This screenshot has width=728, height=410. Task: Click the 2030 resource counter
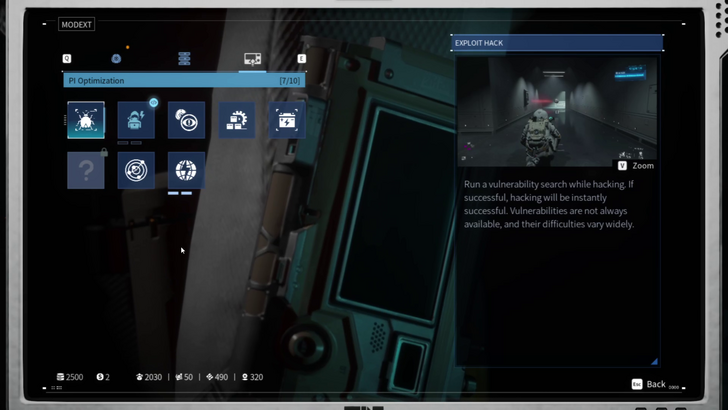(x=148, y=377)
